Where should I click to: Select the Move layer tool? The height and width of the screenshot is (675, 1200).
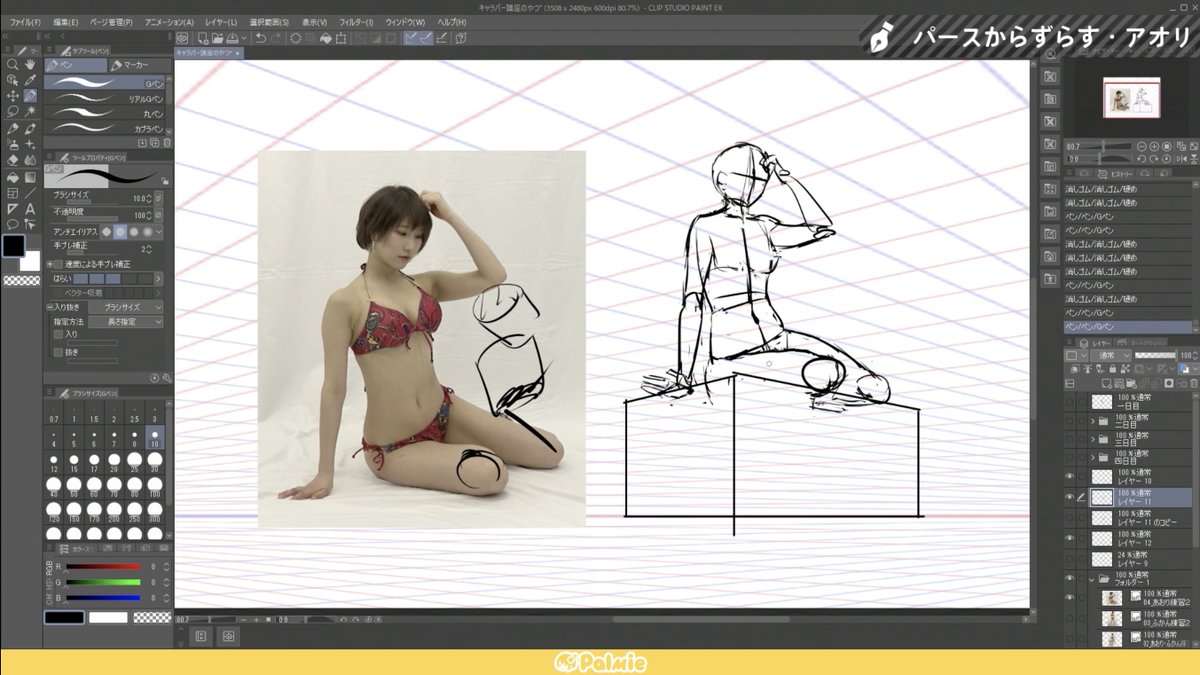pyautogui.click(x=12, y=96)
